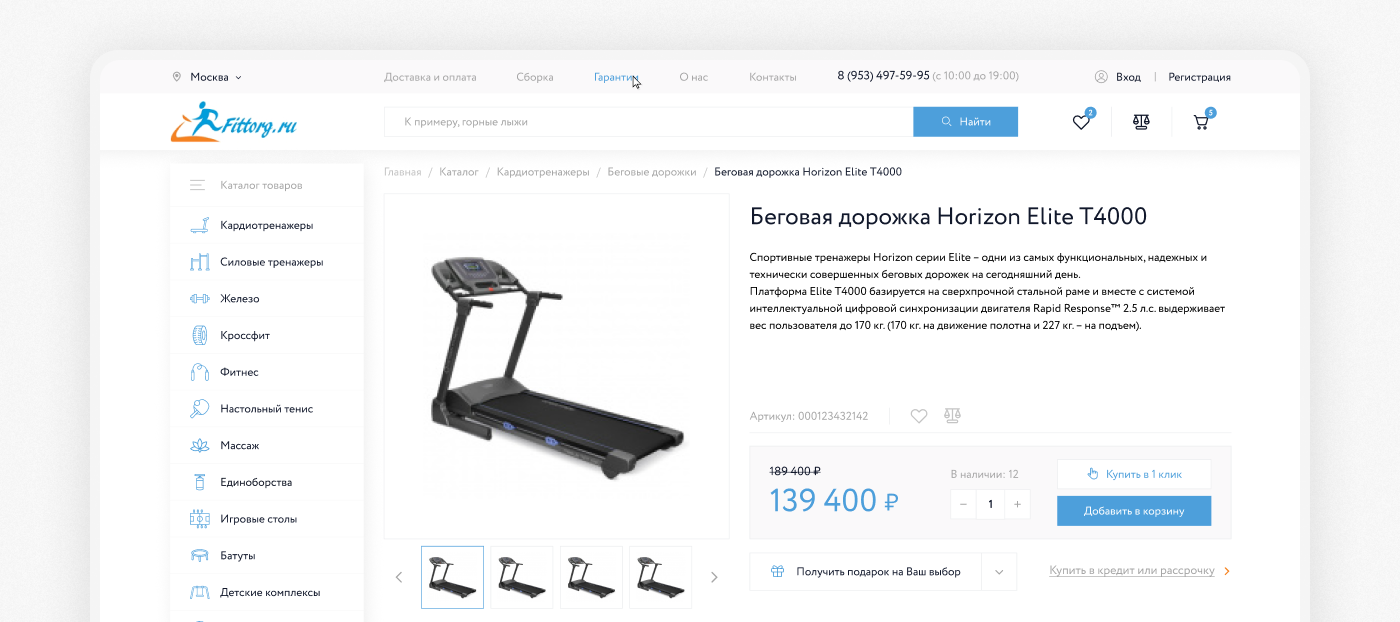
Task: Show previous thumbnails with left arrow
Action: (x=399, y=577)
